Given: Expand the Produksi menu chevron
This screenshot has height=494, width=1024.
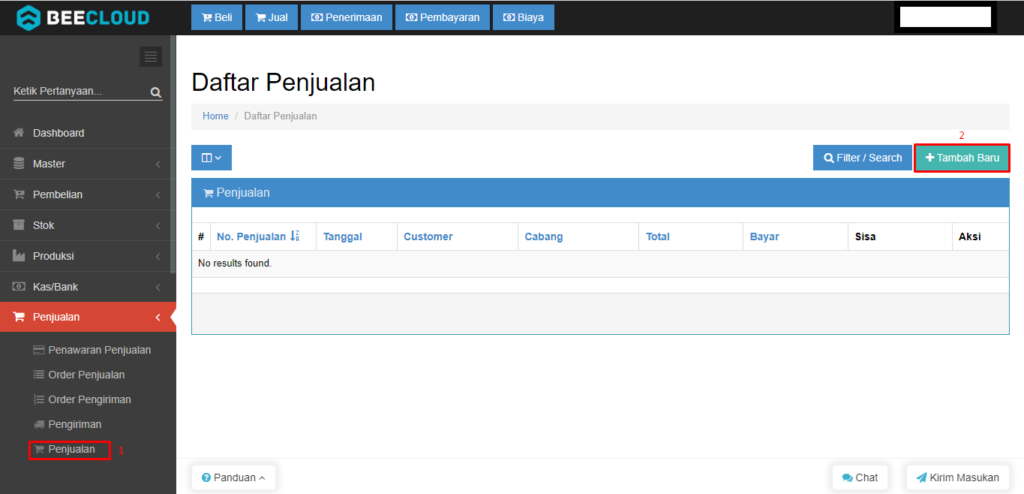Looking at the screenshot, I should (158, 256).
